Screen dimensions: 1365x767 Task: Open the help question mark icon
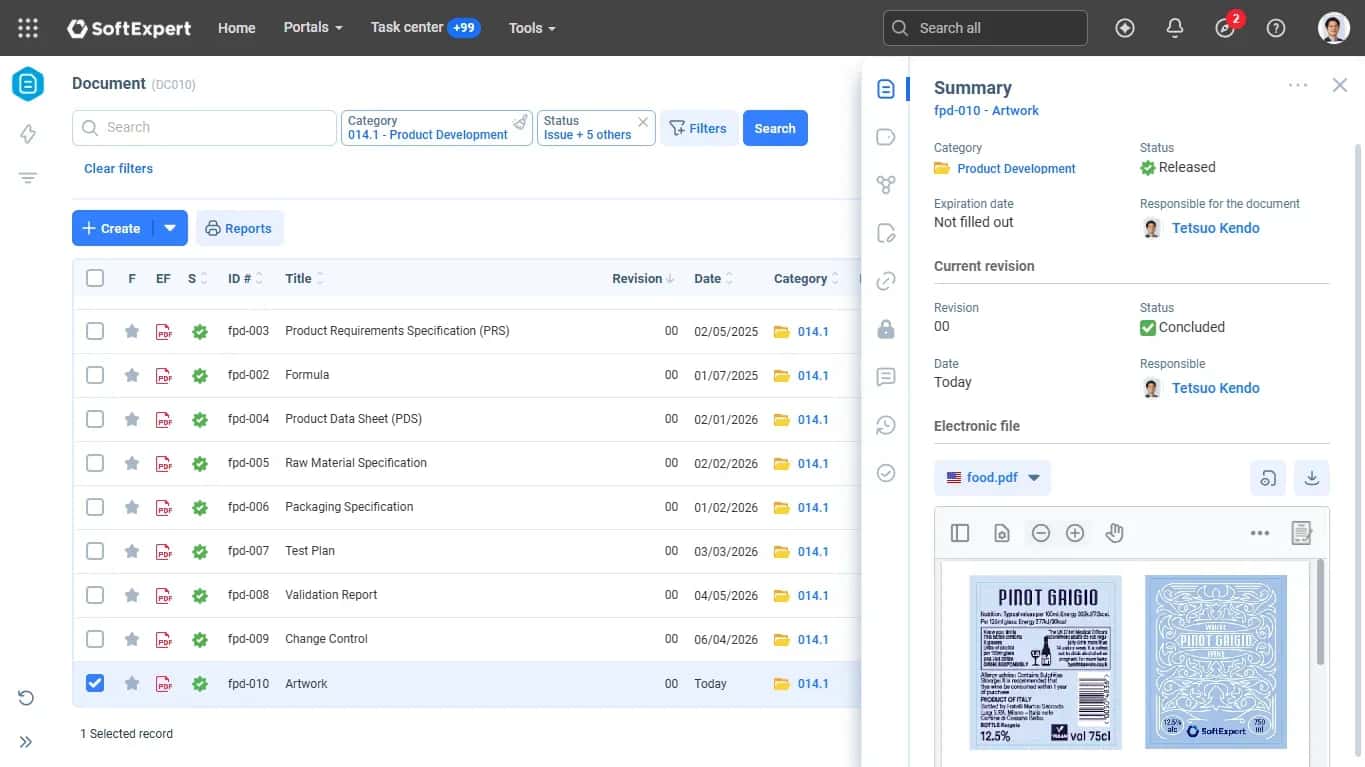point(1276,28)
